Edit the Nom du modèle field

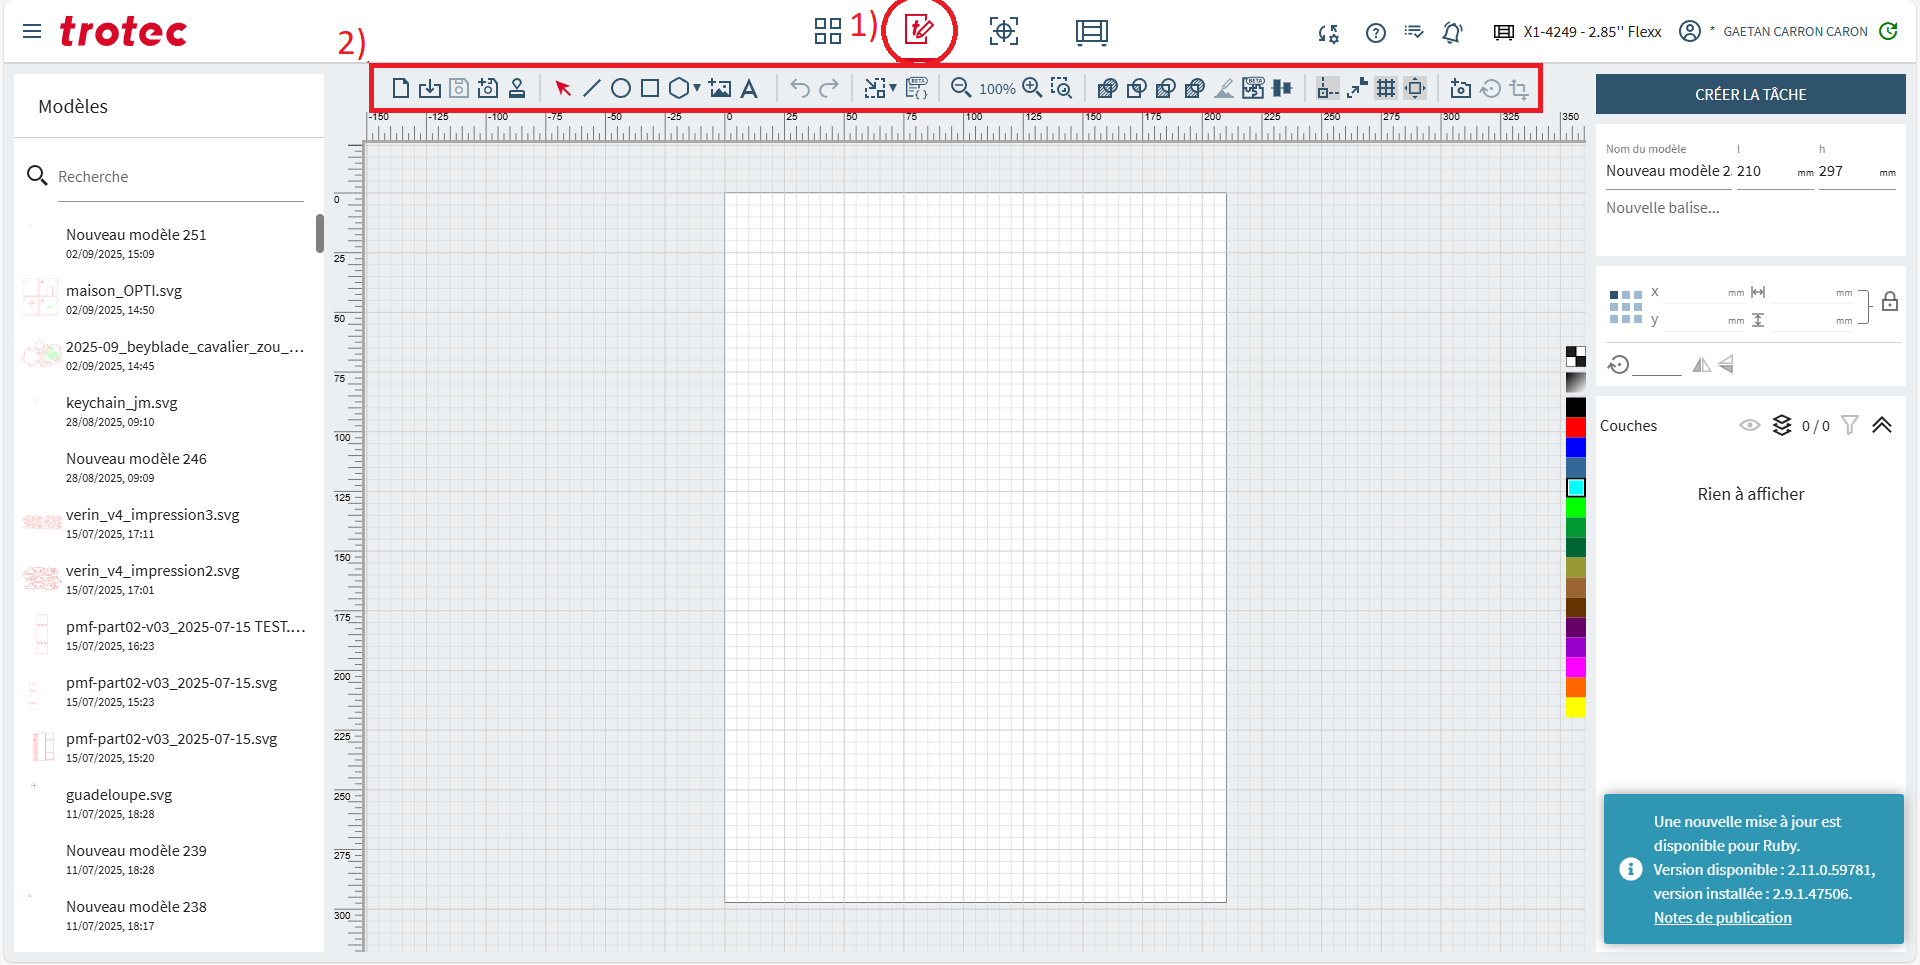(1668, 171)
